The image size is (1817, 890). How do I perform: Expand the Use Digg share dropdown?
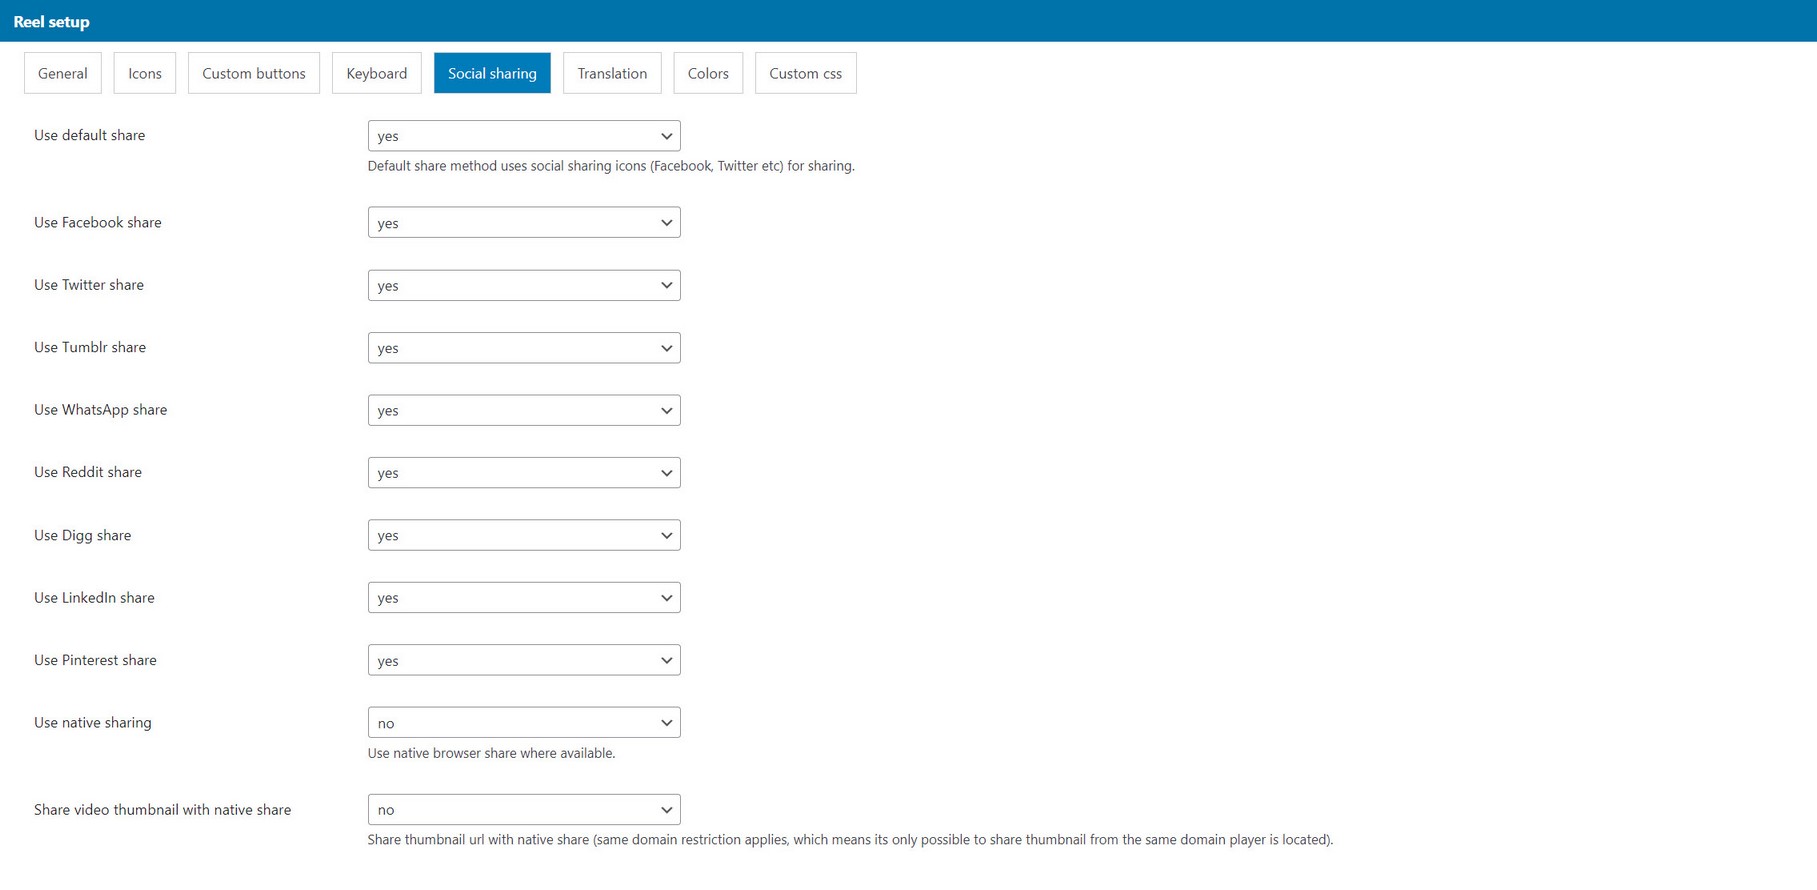pos(523,535)
